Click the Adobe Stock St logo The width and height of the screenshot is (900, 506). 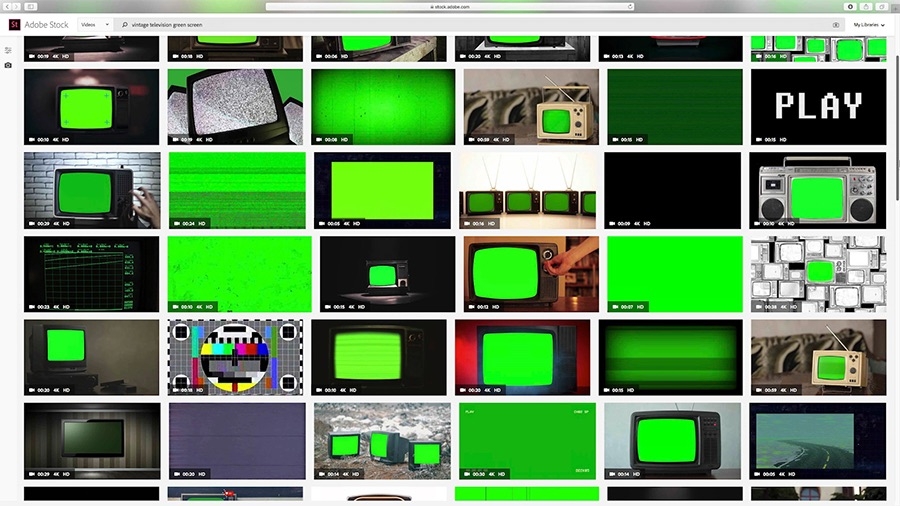(14, 25)
